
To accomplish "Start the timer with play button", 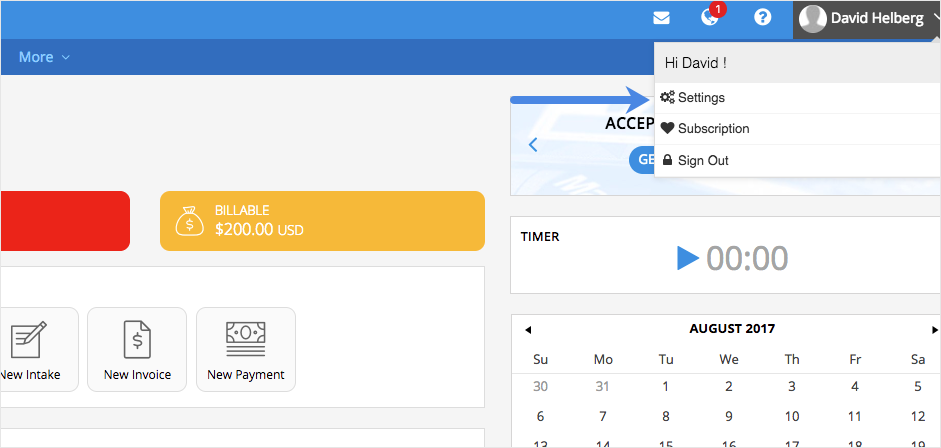I will 687,258.
